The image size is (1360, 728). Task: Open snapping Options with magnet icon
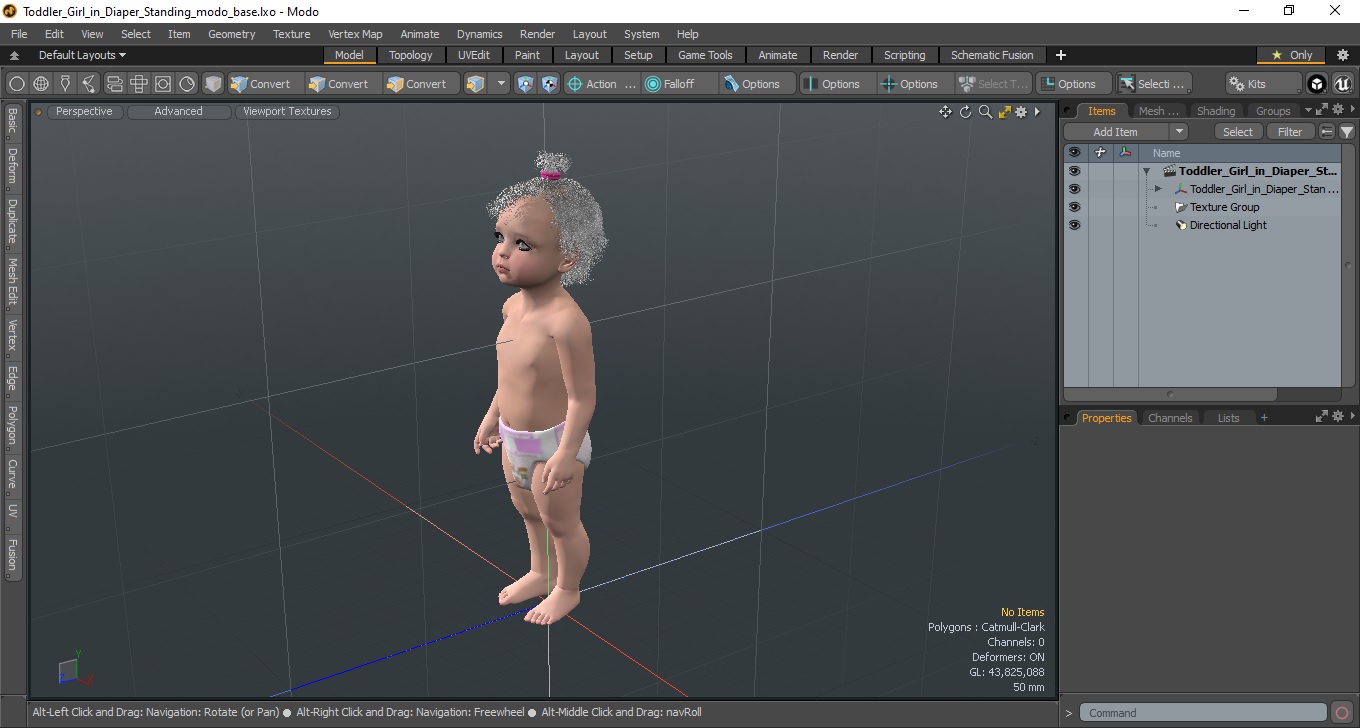[758, 84]
